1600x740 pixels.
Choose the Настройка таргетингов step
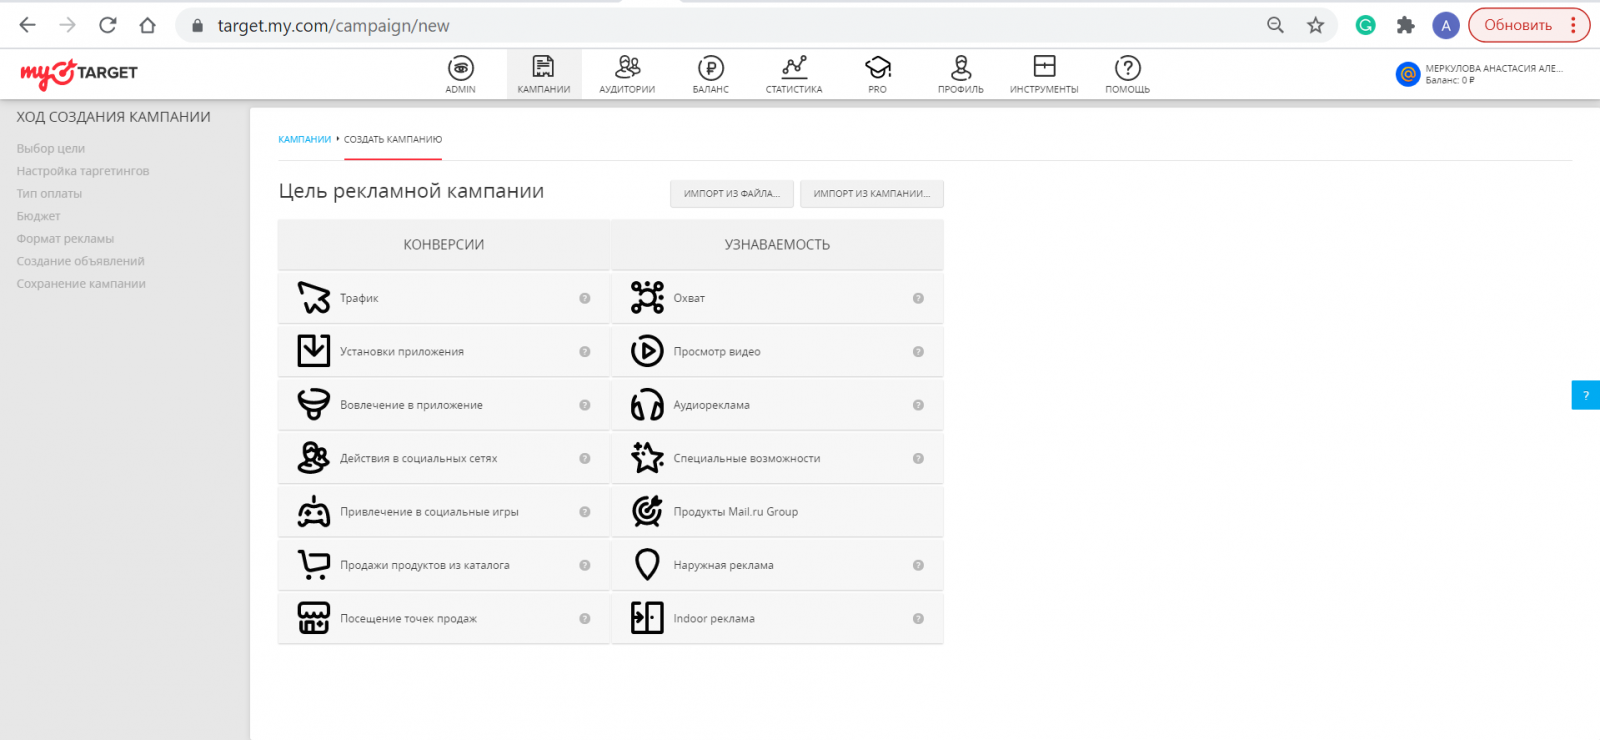(x=83, y=171)
